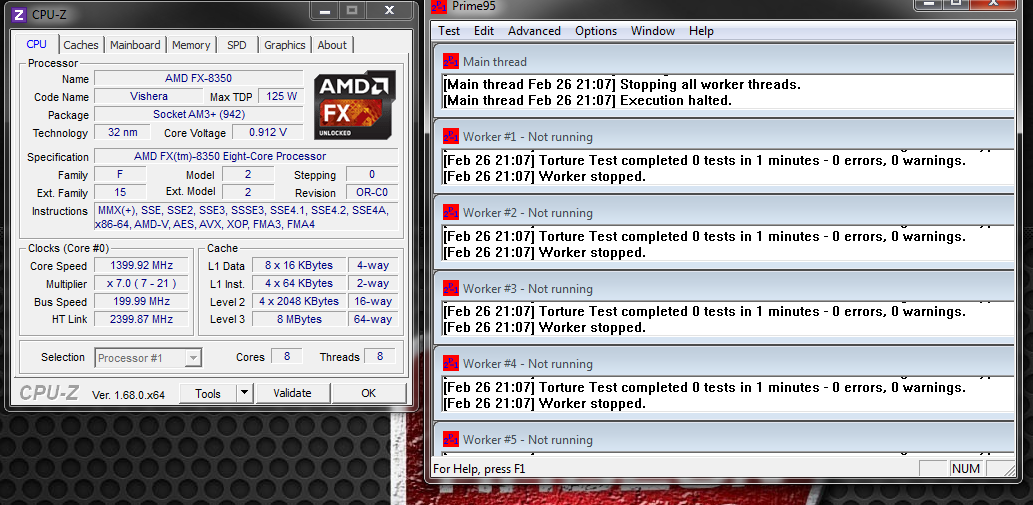Open the Processor #1 selection dropdown
This screenshot has width=1033, height=505.
[x=148, y=358]
